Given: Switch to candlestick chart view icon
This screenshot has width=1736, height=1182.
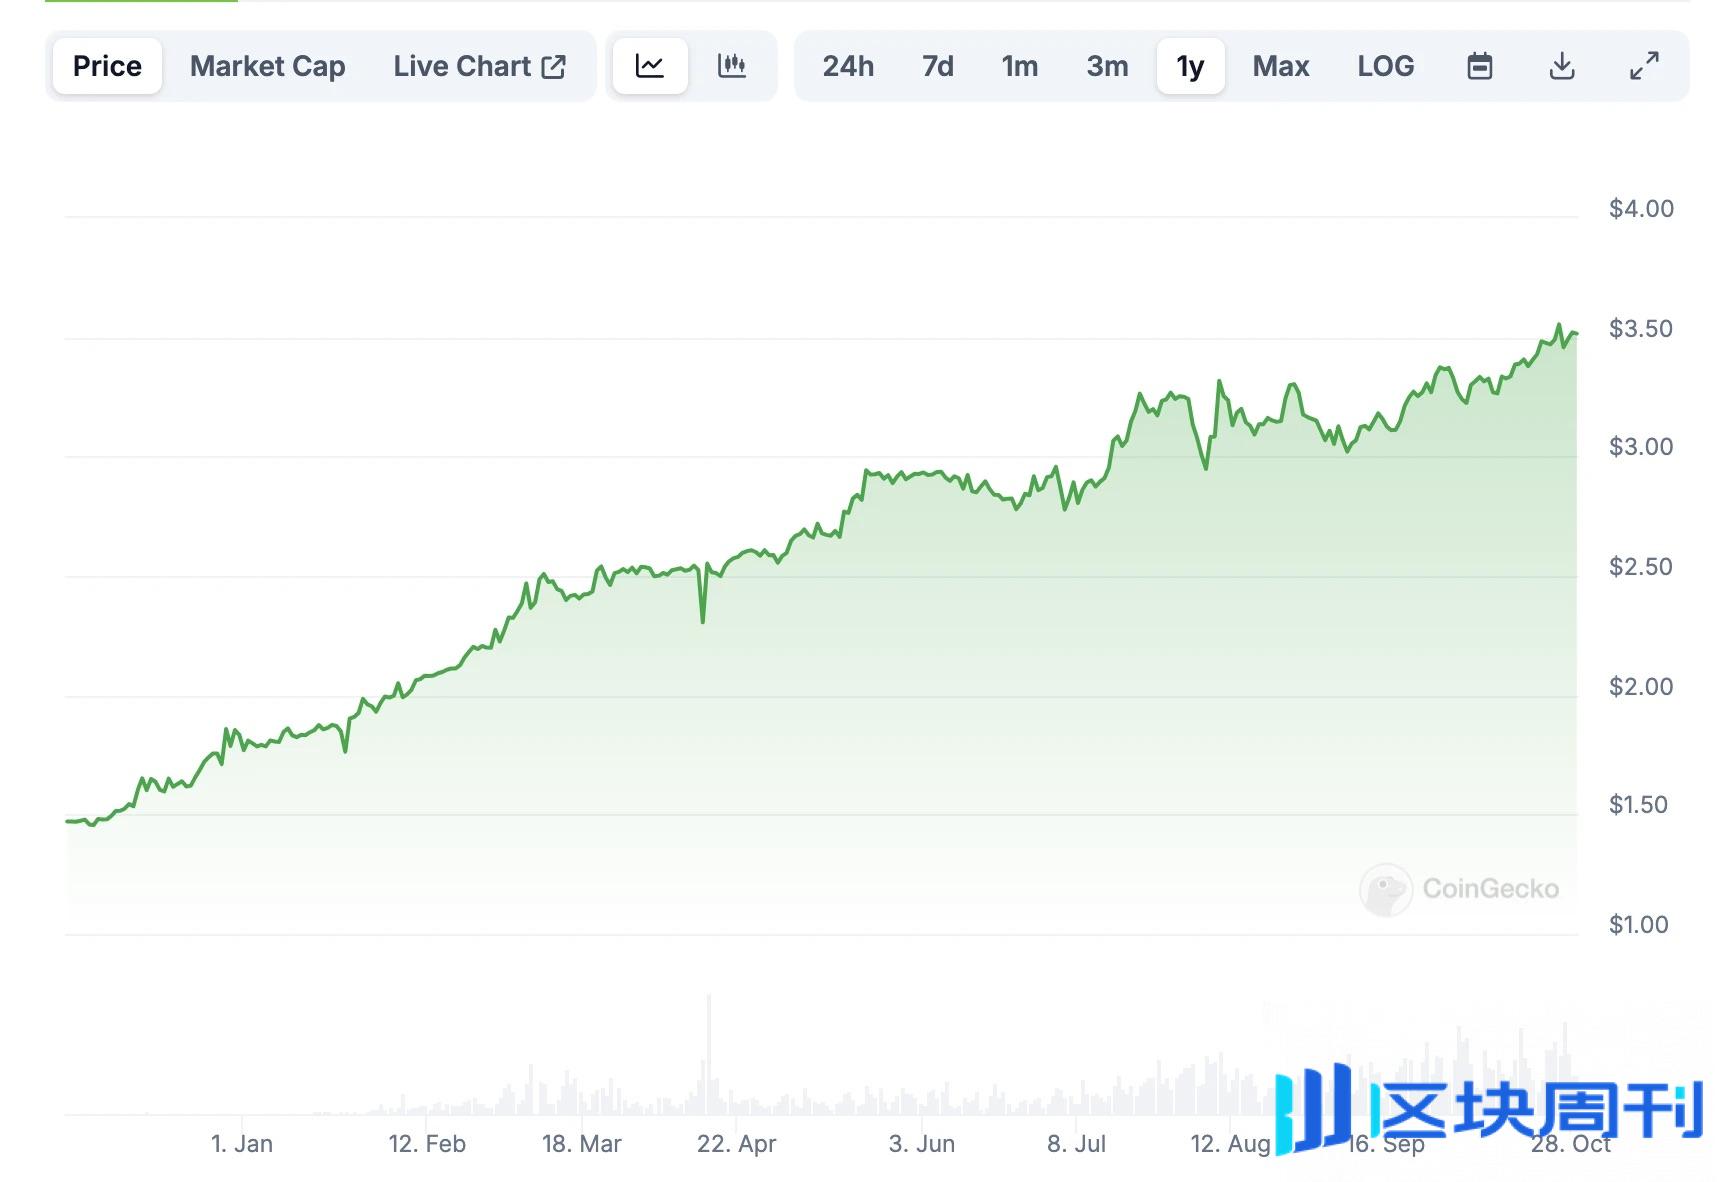Looking at the screenshot, I should [x=732, y=66].
